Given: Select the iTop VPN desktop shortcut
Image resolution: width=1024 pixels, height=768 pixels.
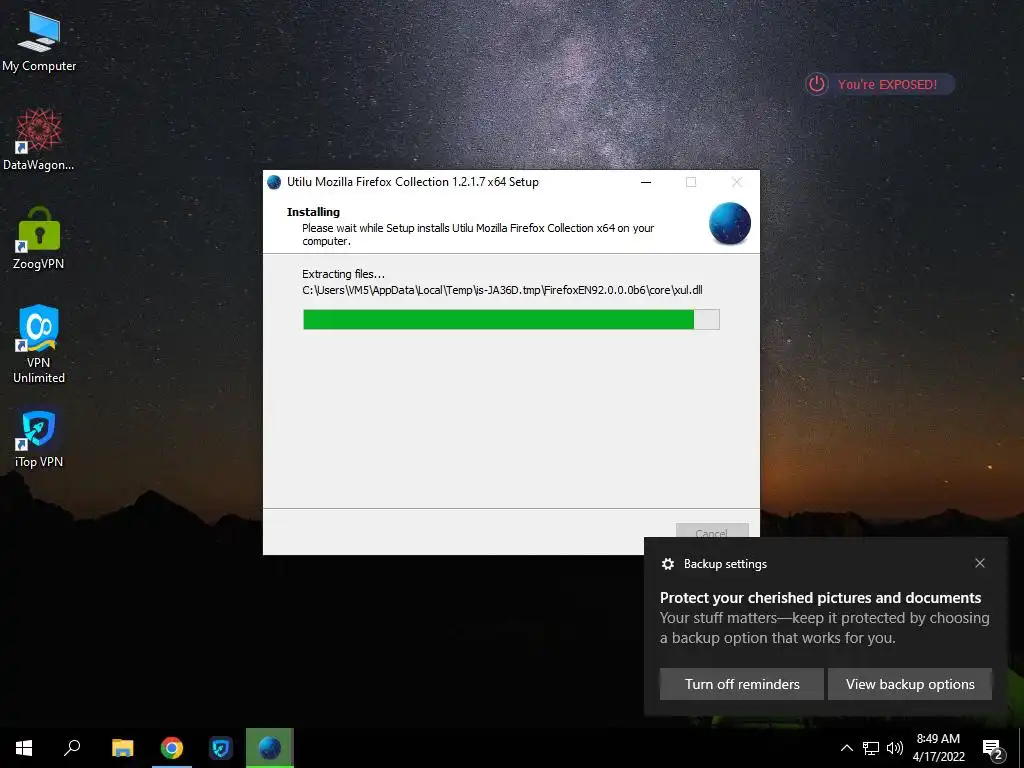Looking at the screenshot, I should pos(39,436).
